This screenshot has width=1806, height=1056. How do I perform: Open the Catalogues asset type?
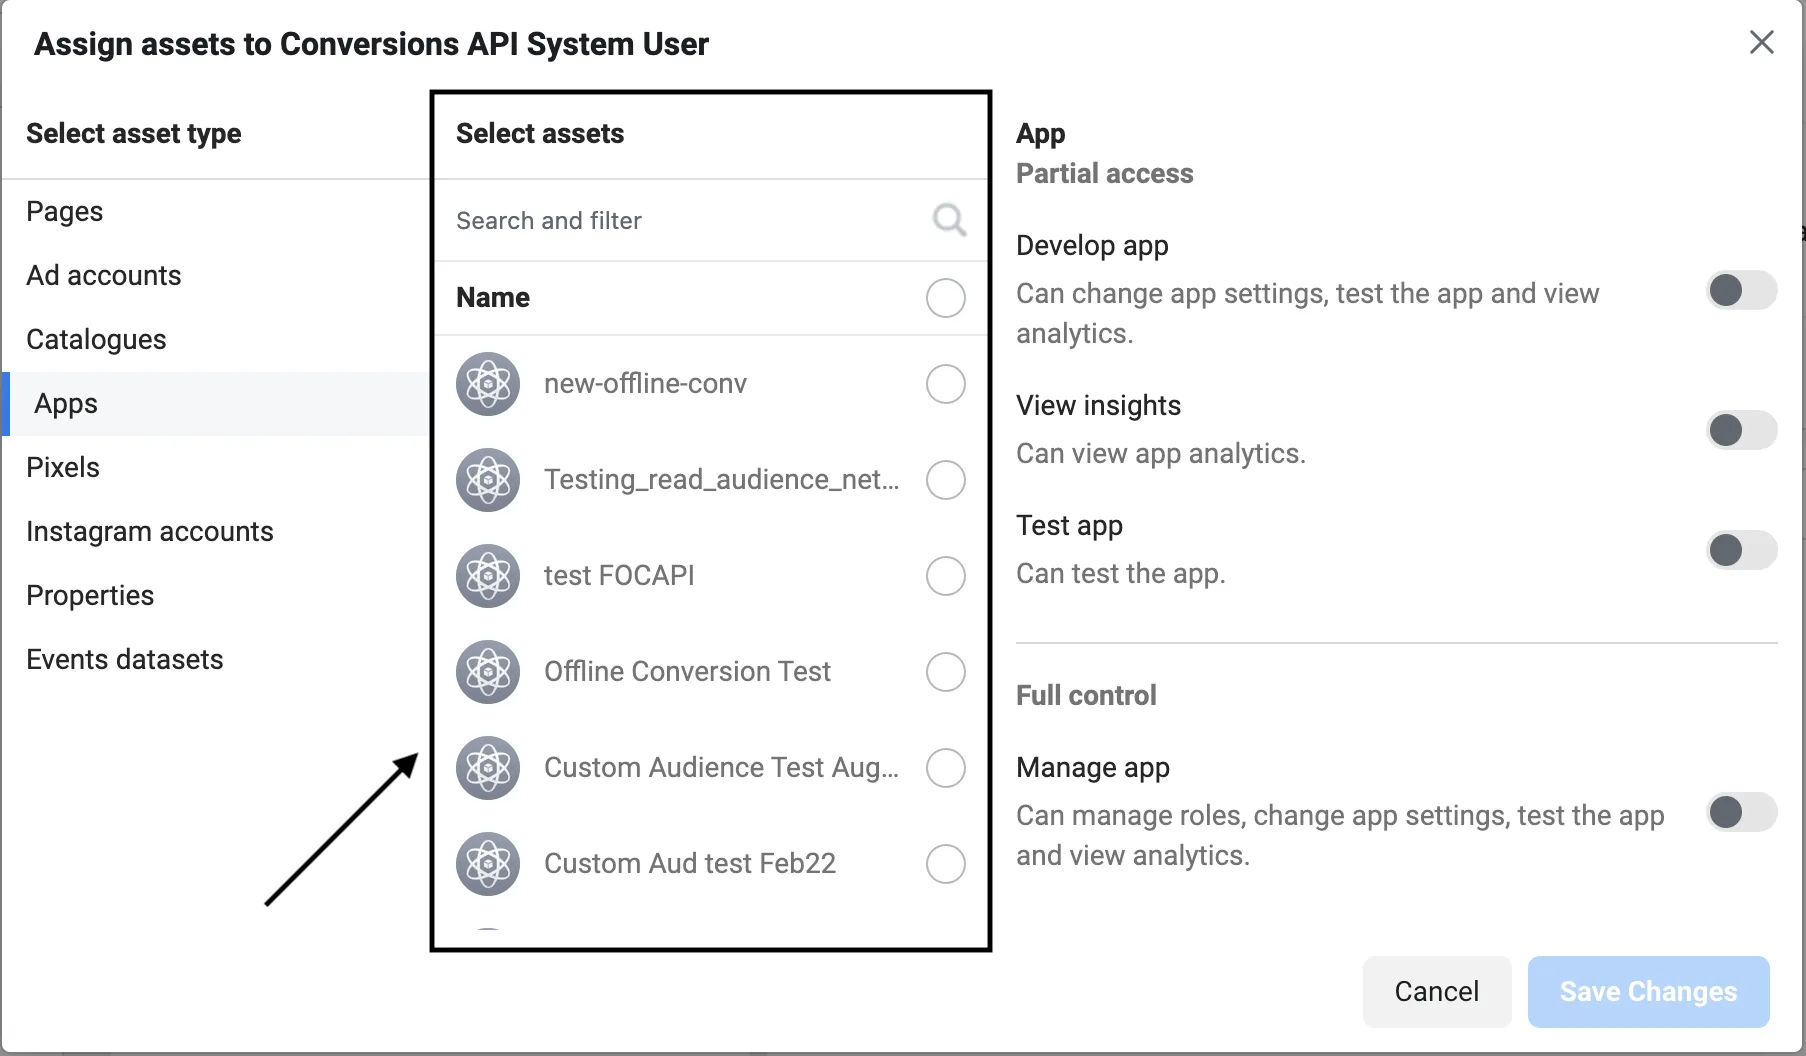[x=215, y=340]
